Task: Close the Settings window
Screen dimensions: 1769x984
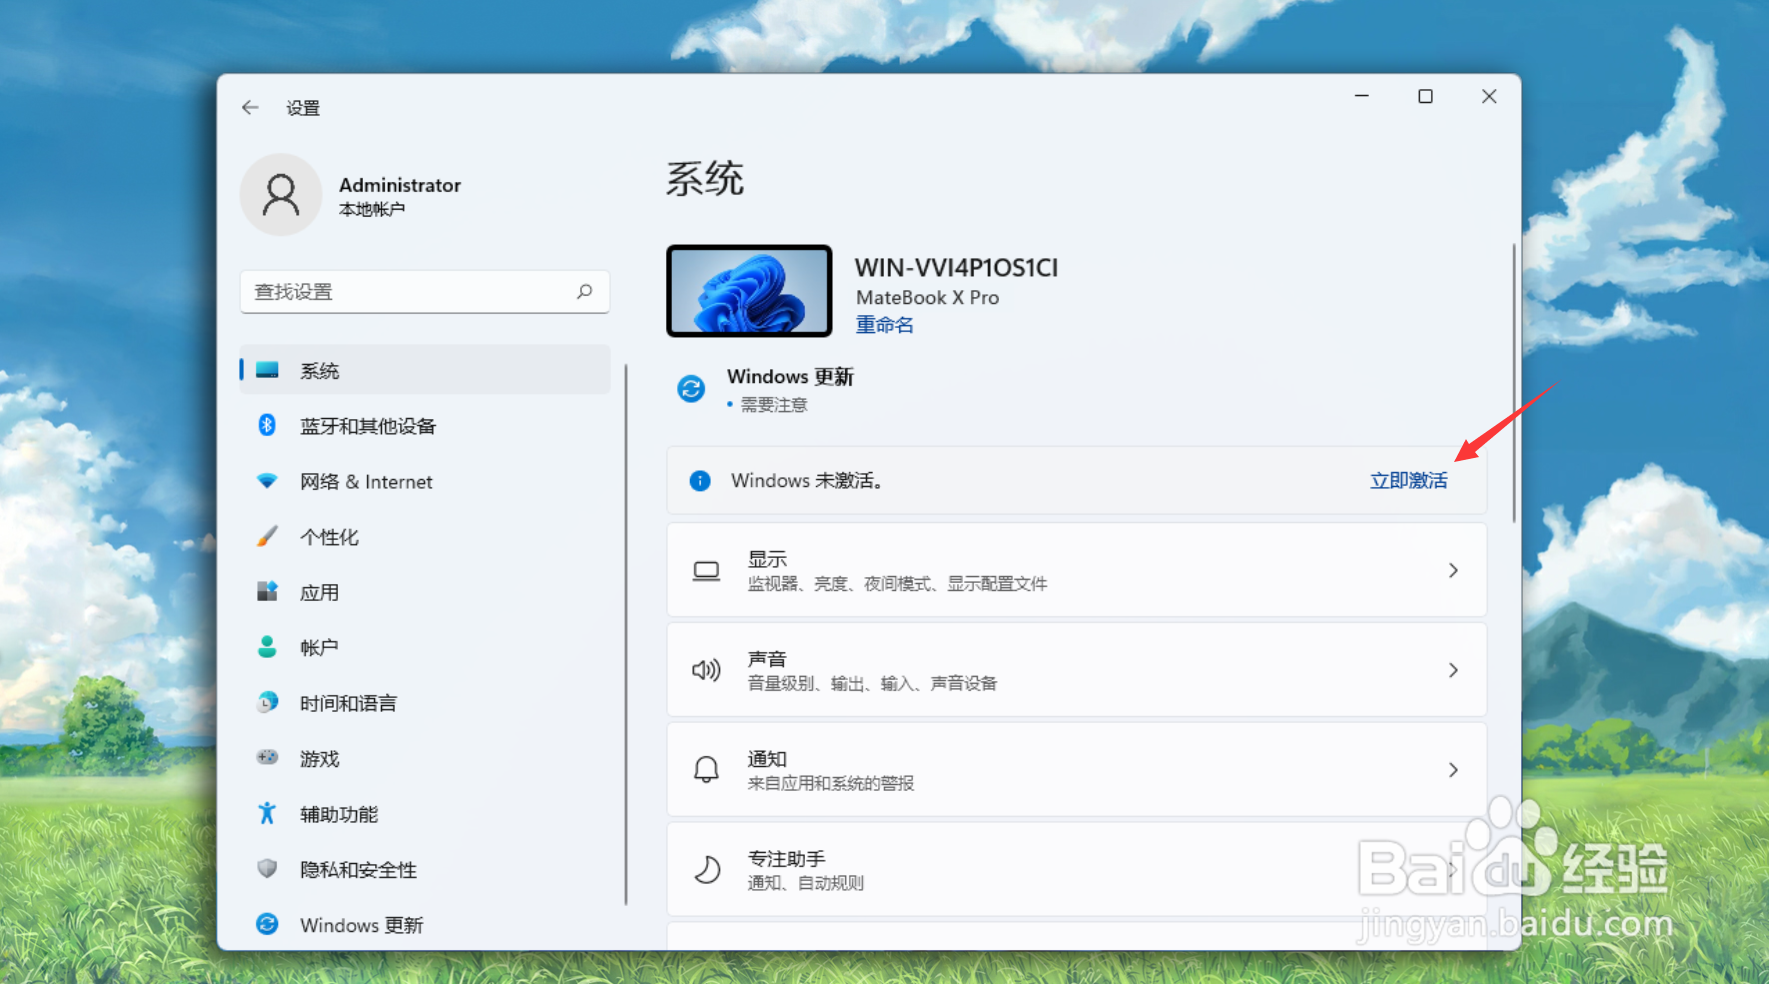Action: coord(1489,96)
